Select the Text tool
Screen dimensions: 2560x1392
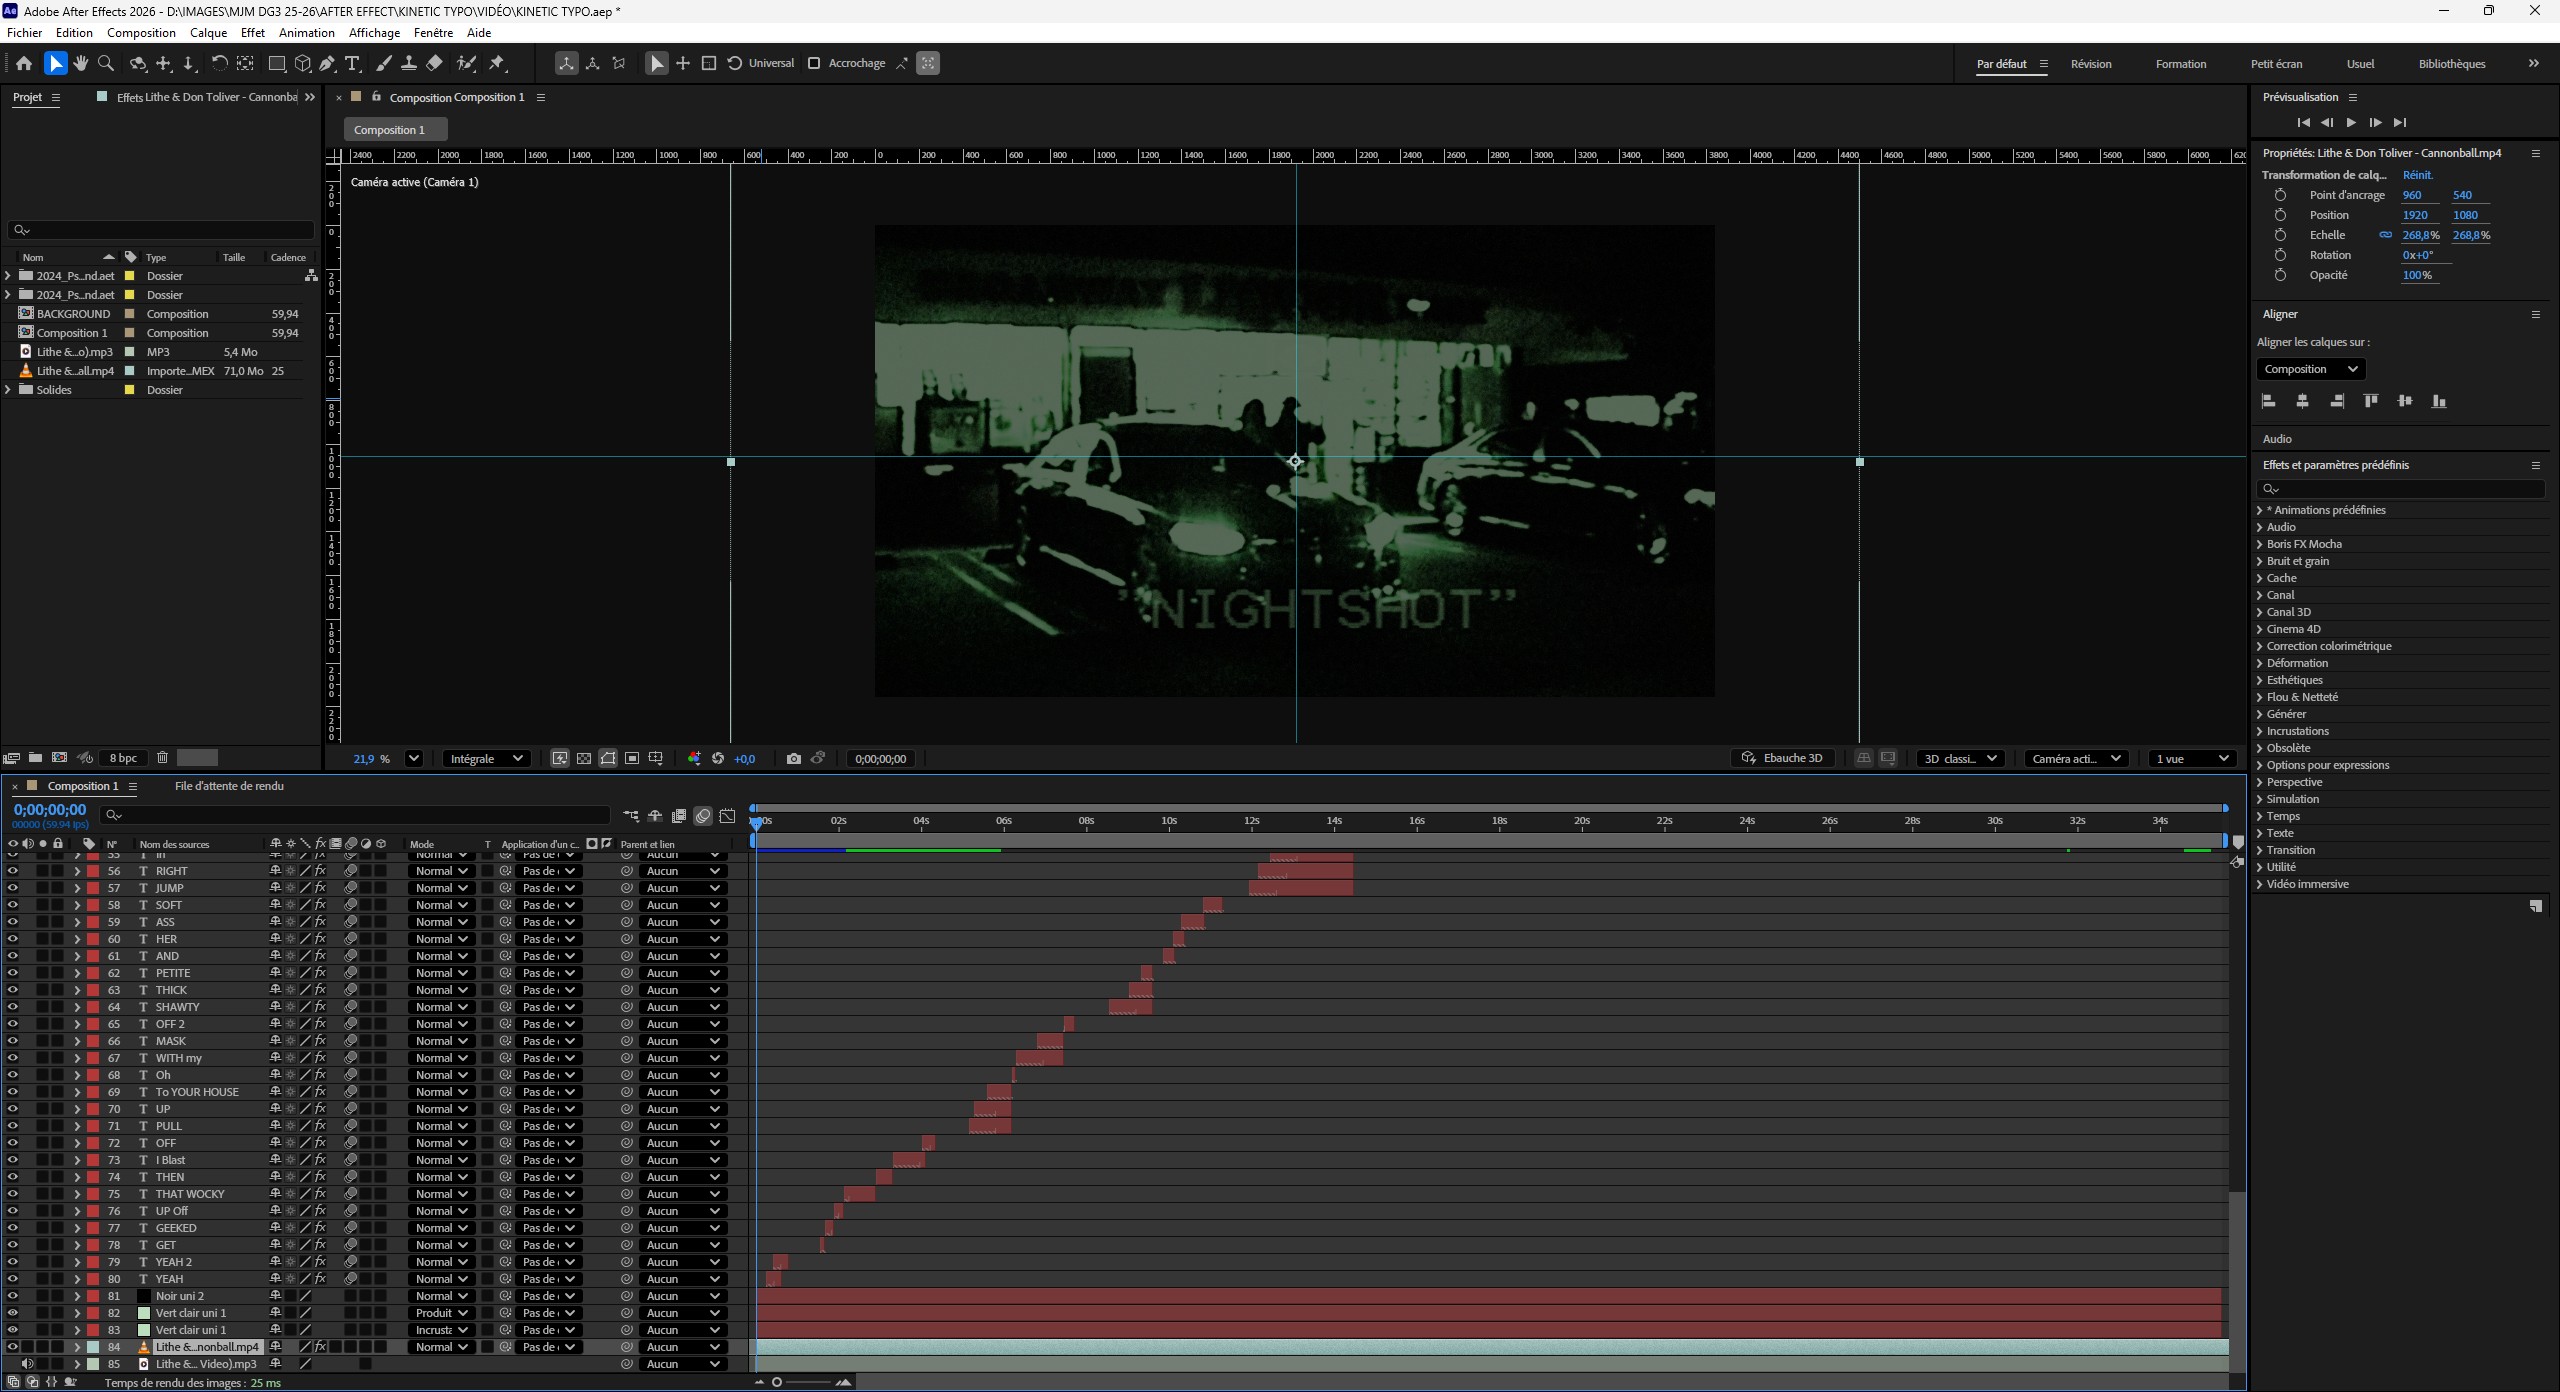[352, 63]
